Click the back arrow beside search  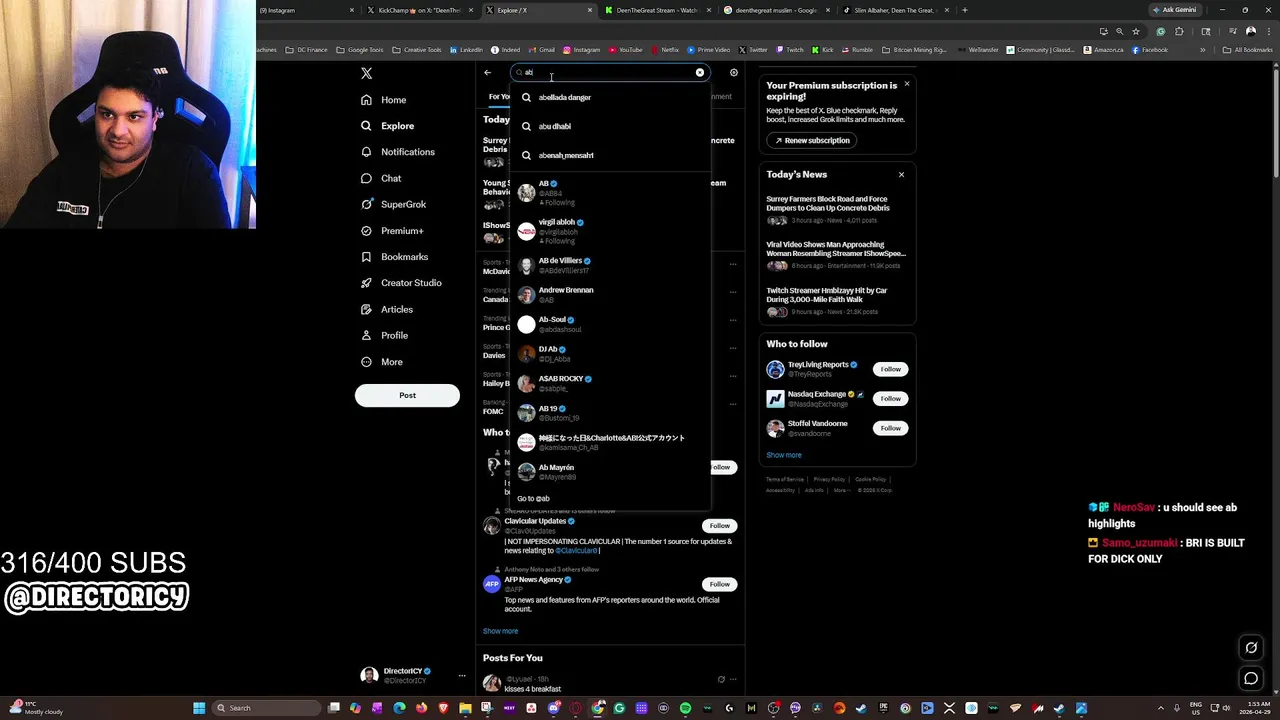pos(488,72)
